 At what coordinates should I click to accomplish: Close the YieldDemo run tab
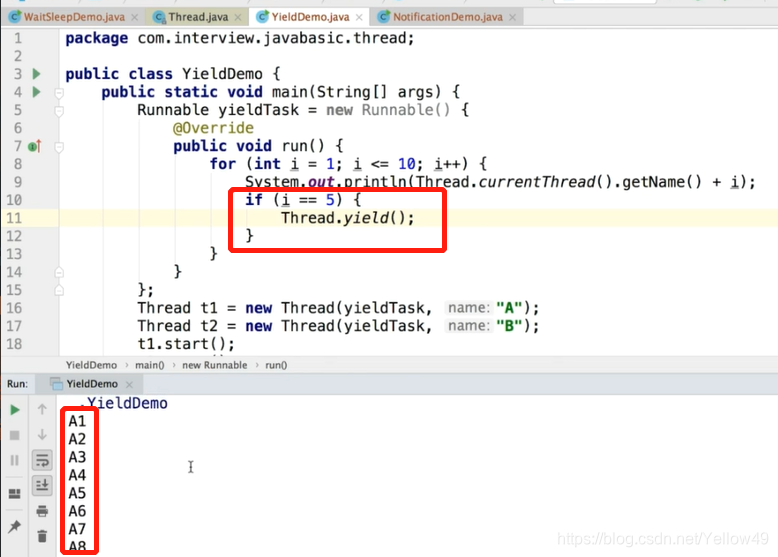[x=130, y=384]
